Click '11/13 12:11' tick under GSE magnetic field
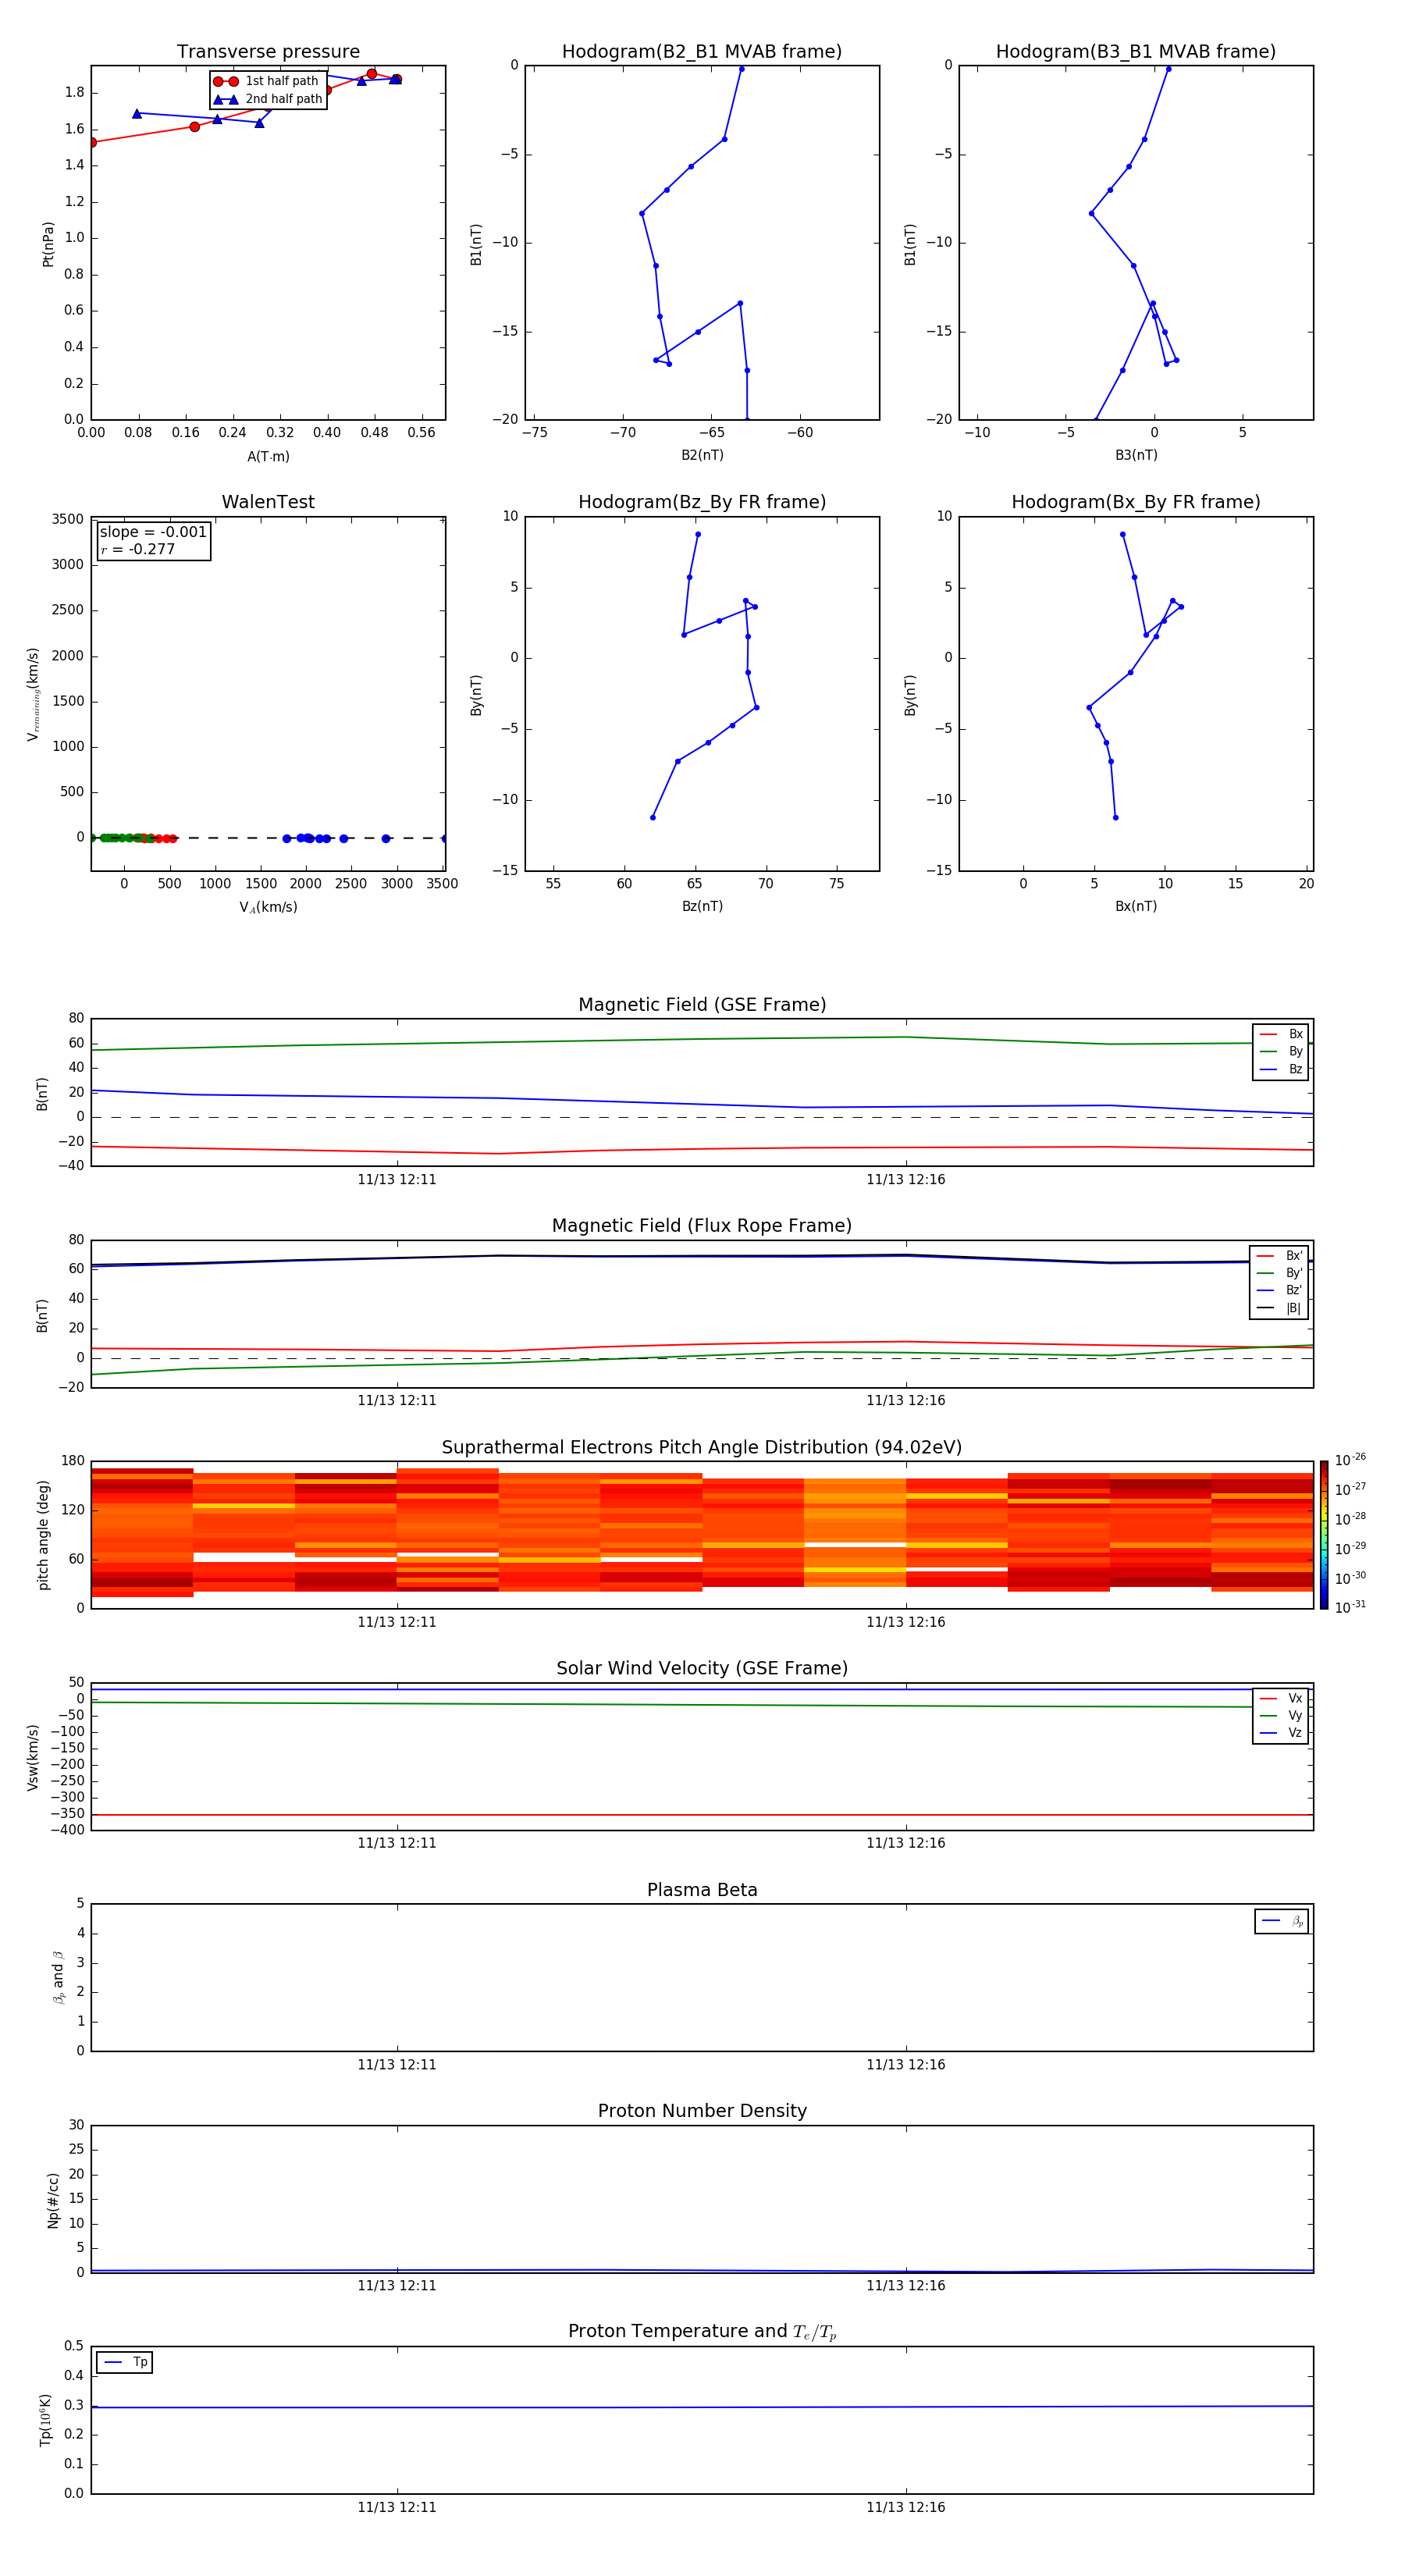Screen dimensions: 1405x2576 pyautogui.click(x=397, y=1180)
